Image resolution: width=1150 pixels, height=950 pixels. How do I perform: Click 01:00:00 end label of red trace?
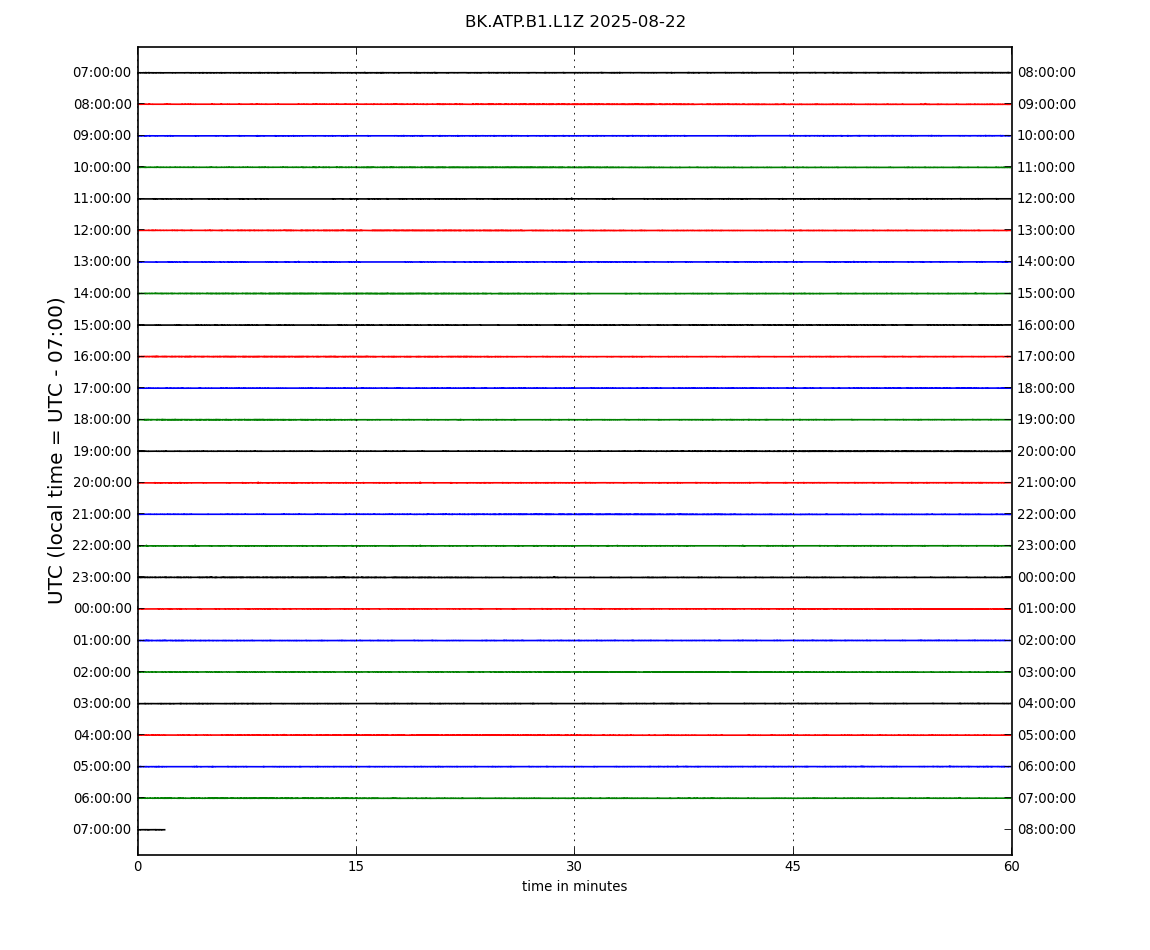pyautogui.click(x=1047, y=609)
